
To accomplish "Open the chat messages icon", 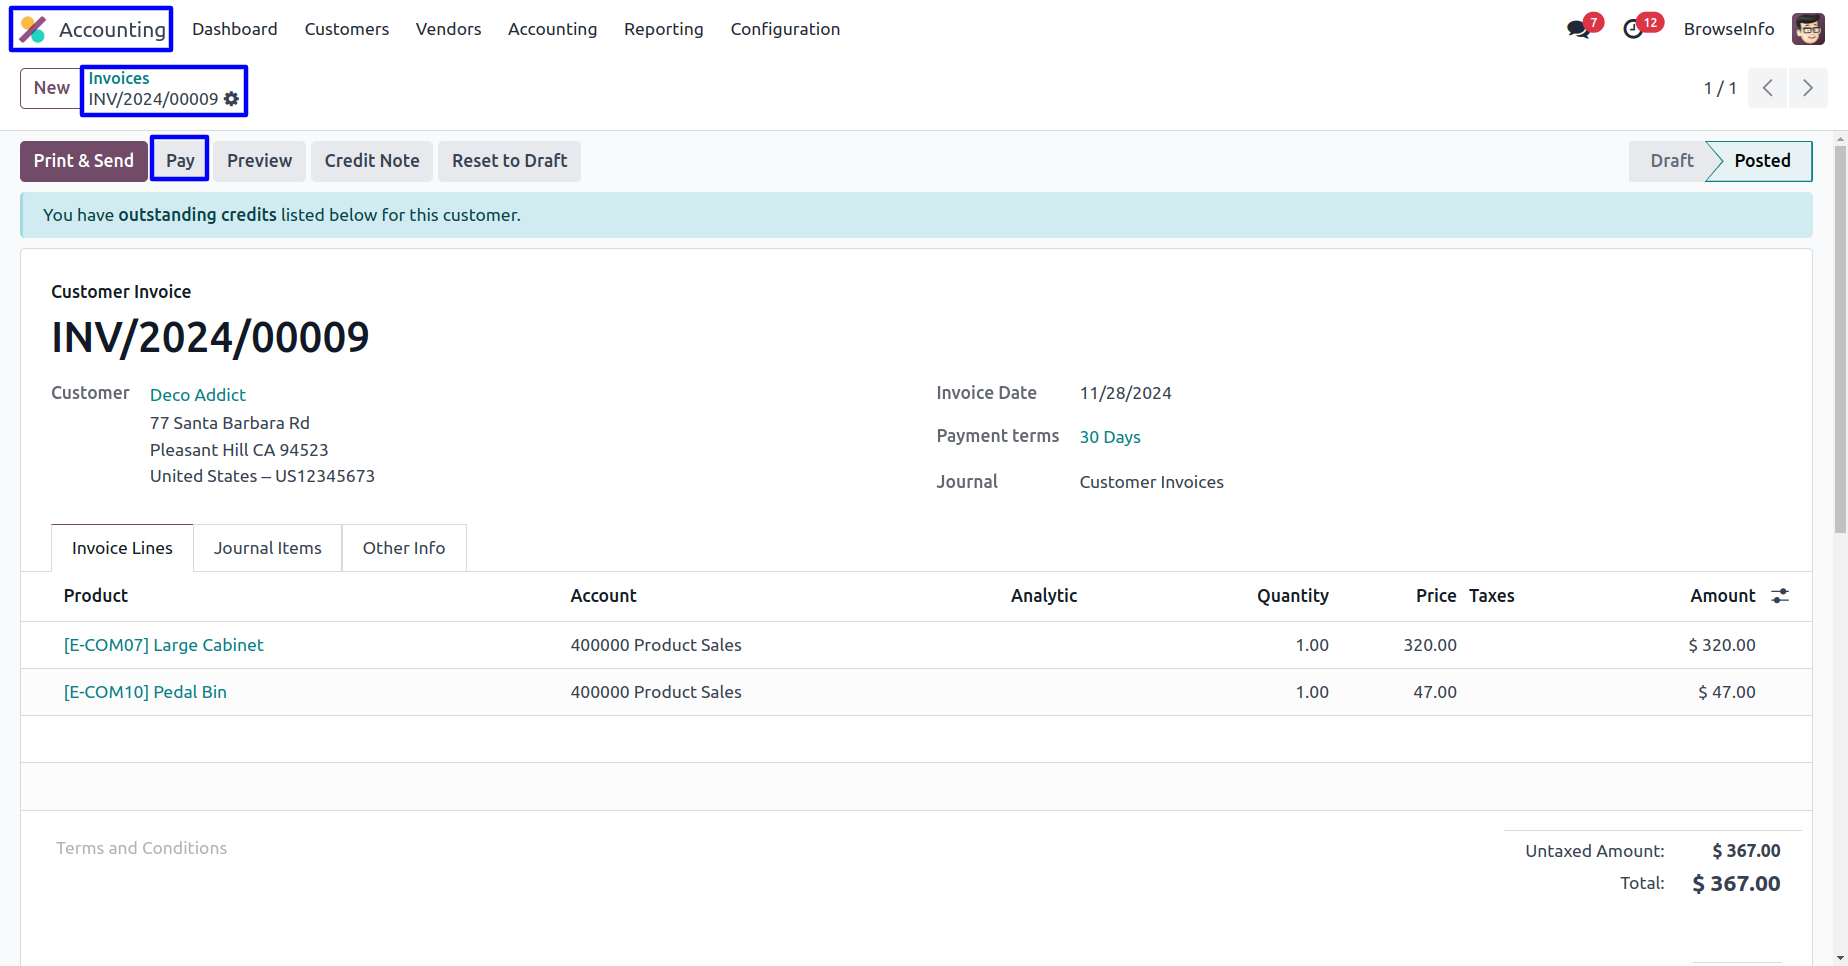I will pos(1578,29).
